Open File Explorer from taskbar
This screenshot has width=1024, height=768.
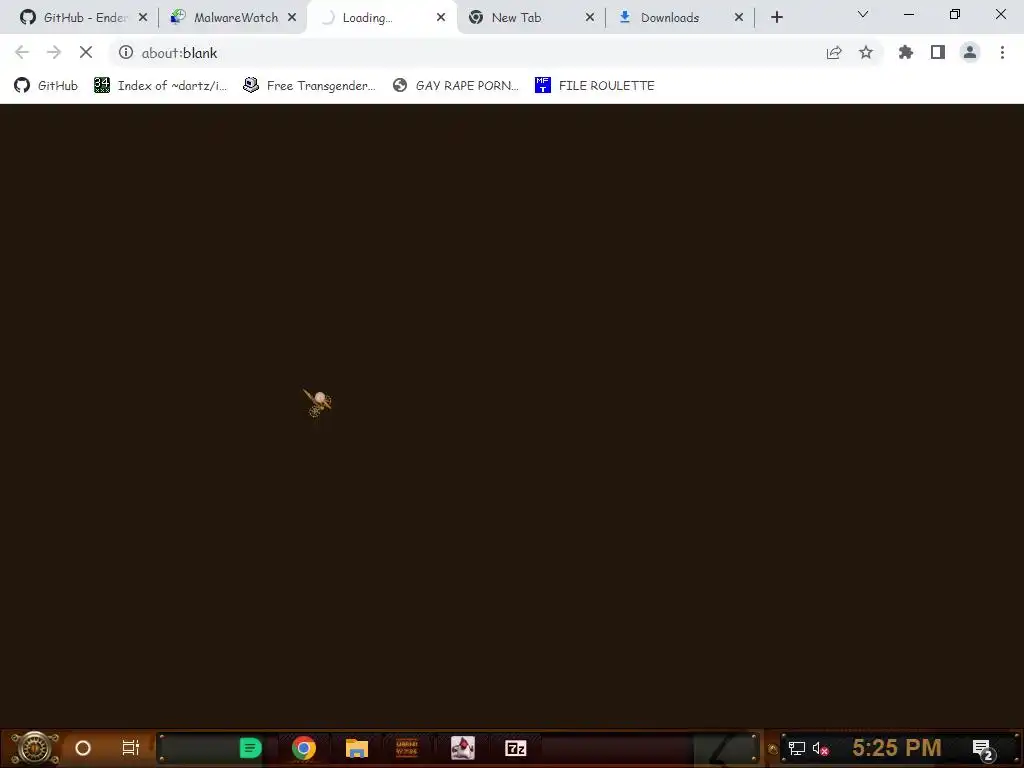tap(357, 748)
